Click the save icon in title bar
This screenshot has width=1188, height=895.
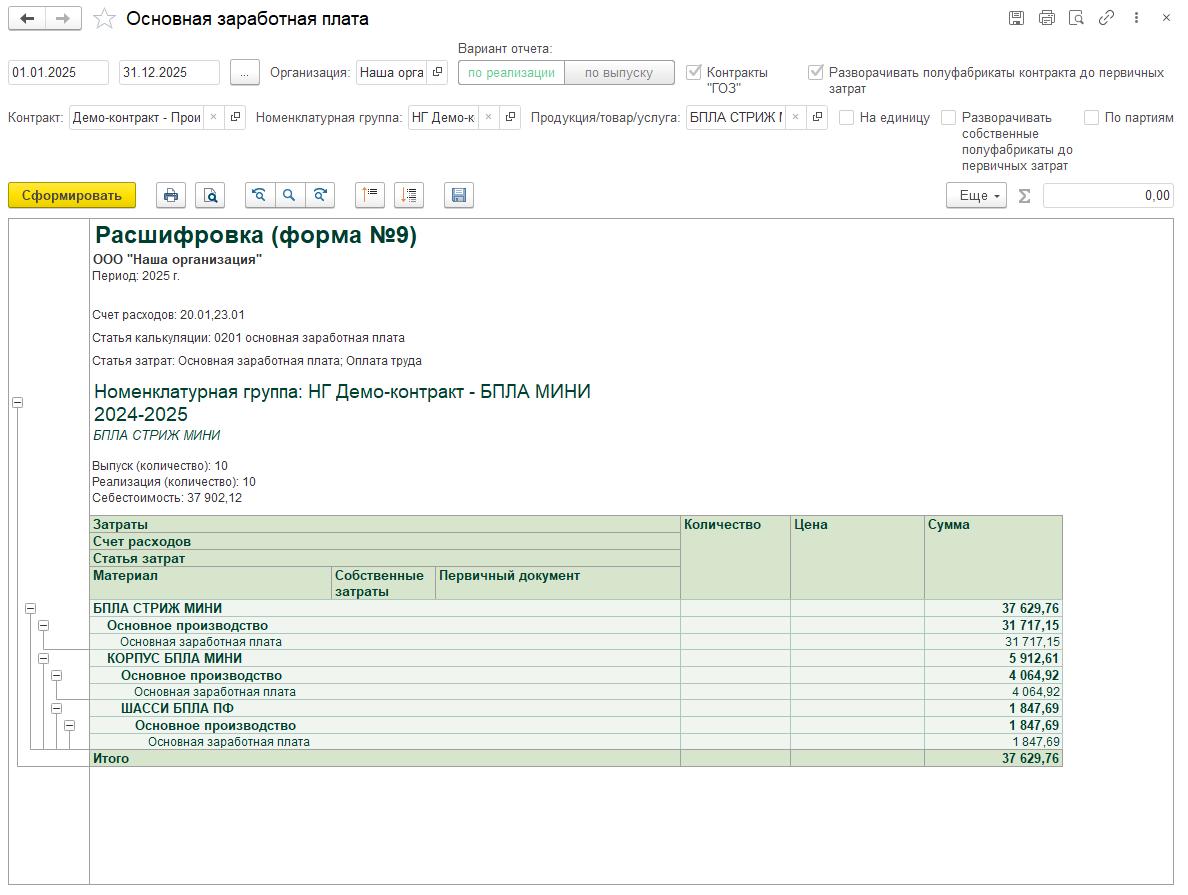(1017, 18)
